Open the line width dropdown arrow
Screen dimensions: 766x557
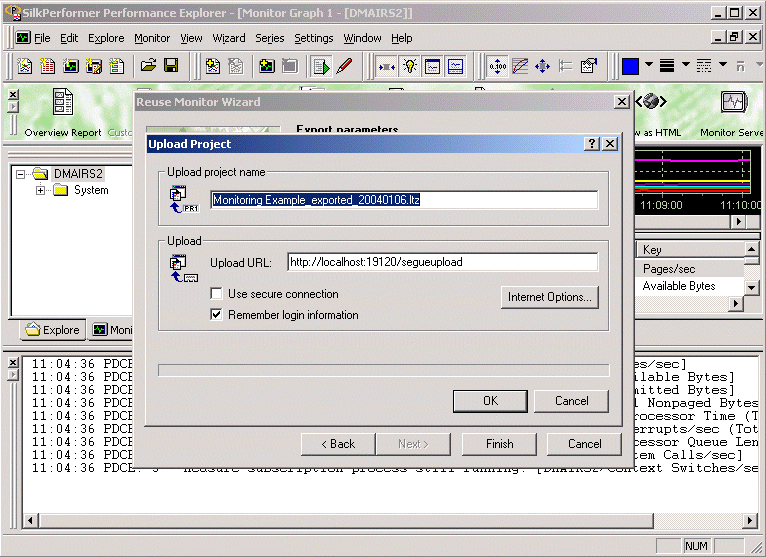[x=686, y=64]
